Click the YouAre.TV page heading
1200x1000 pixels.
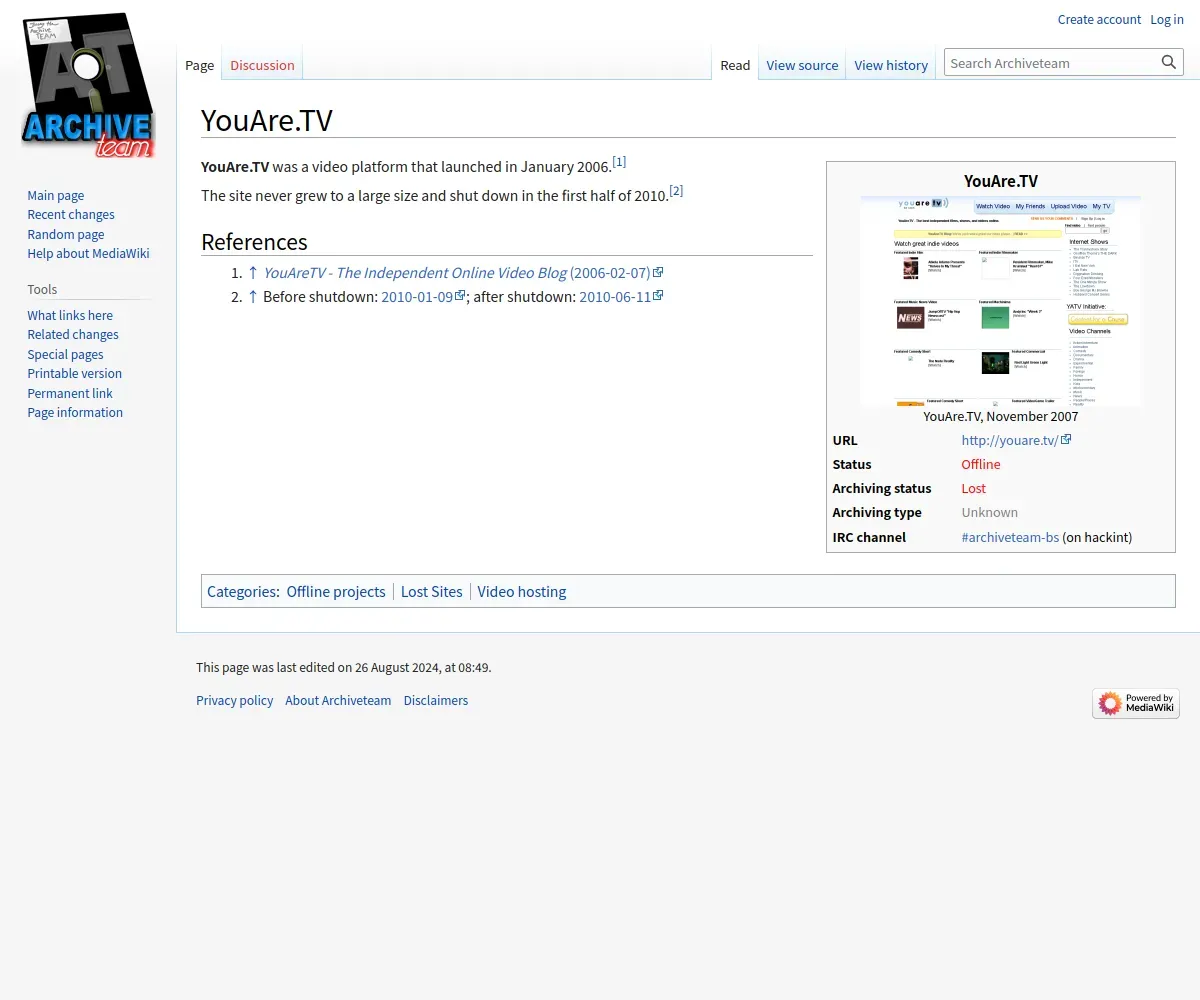[267, 120]
